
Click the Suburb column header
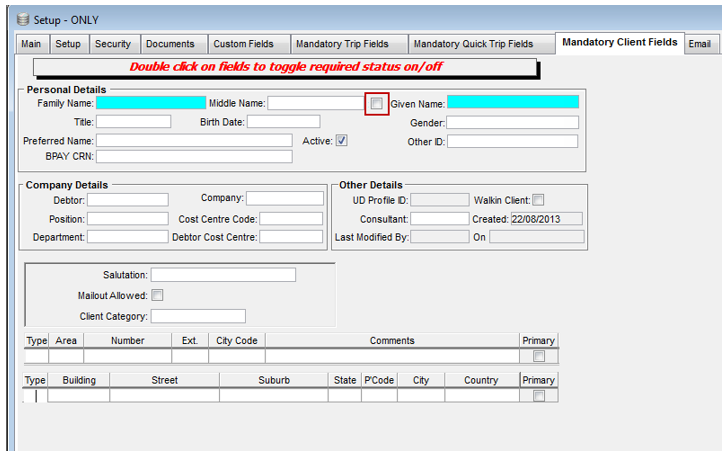(274, 380)
